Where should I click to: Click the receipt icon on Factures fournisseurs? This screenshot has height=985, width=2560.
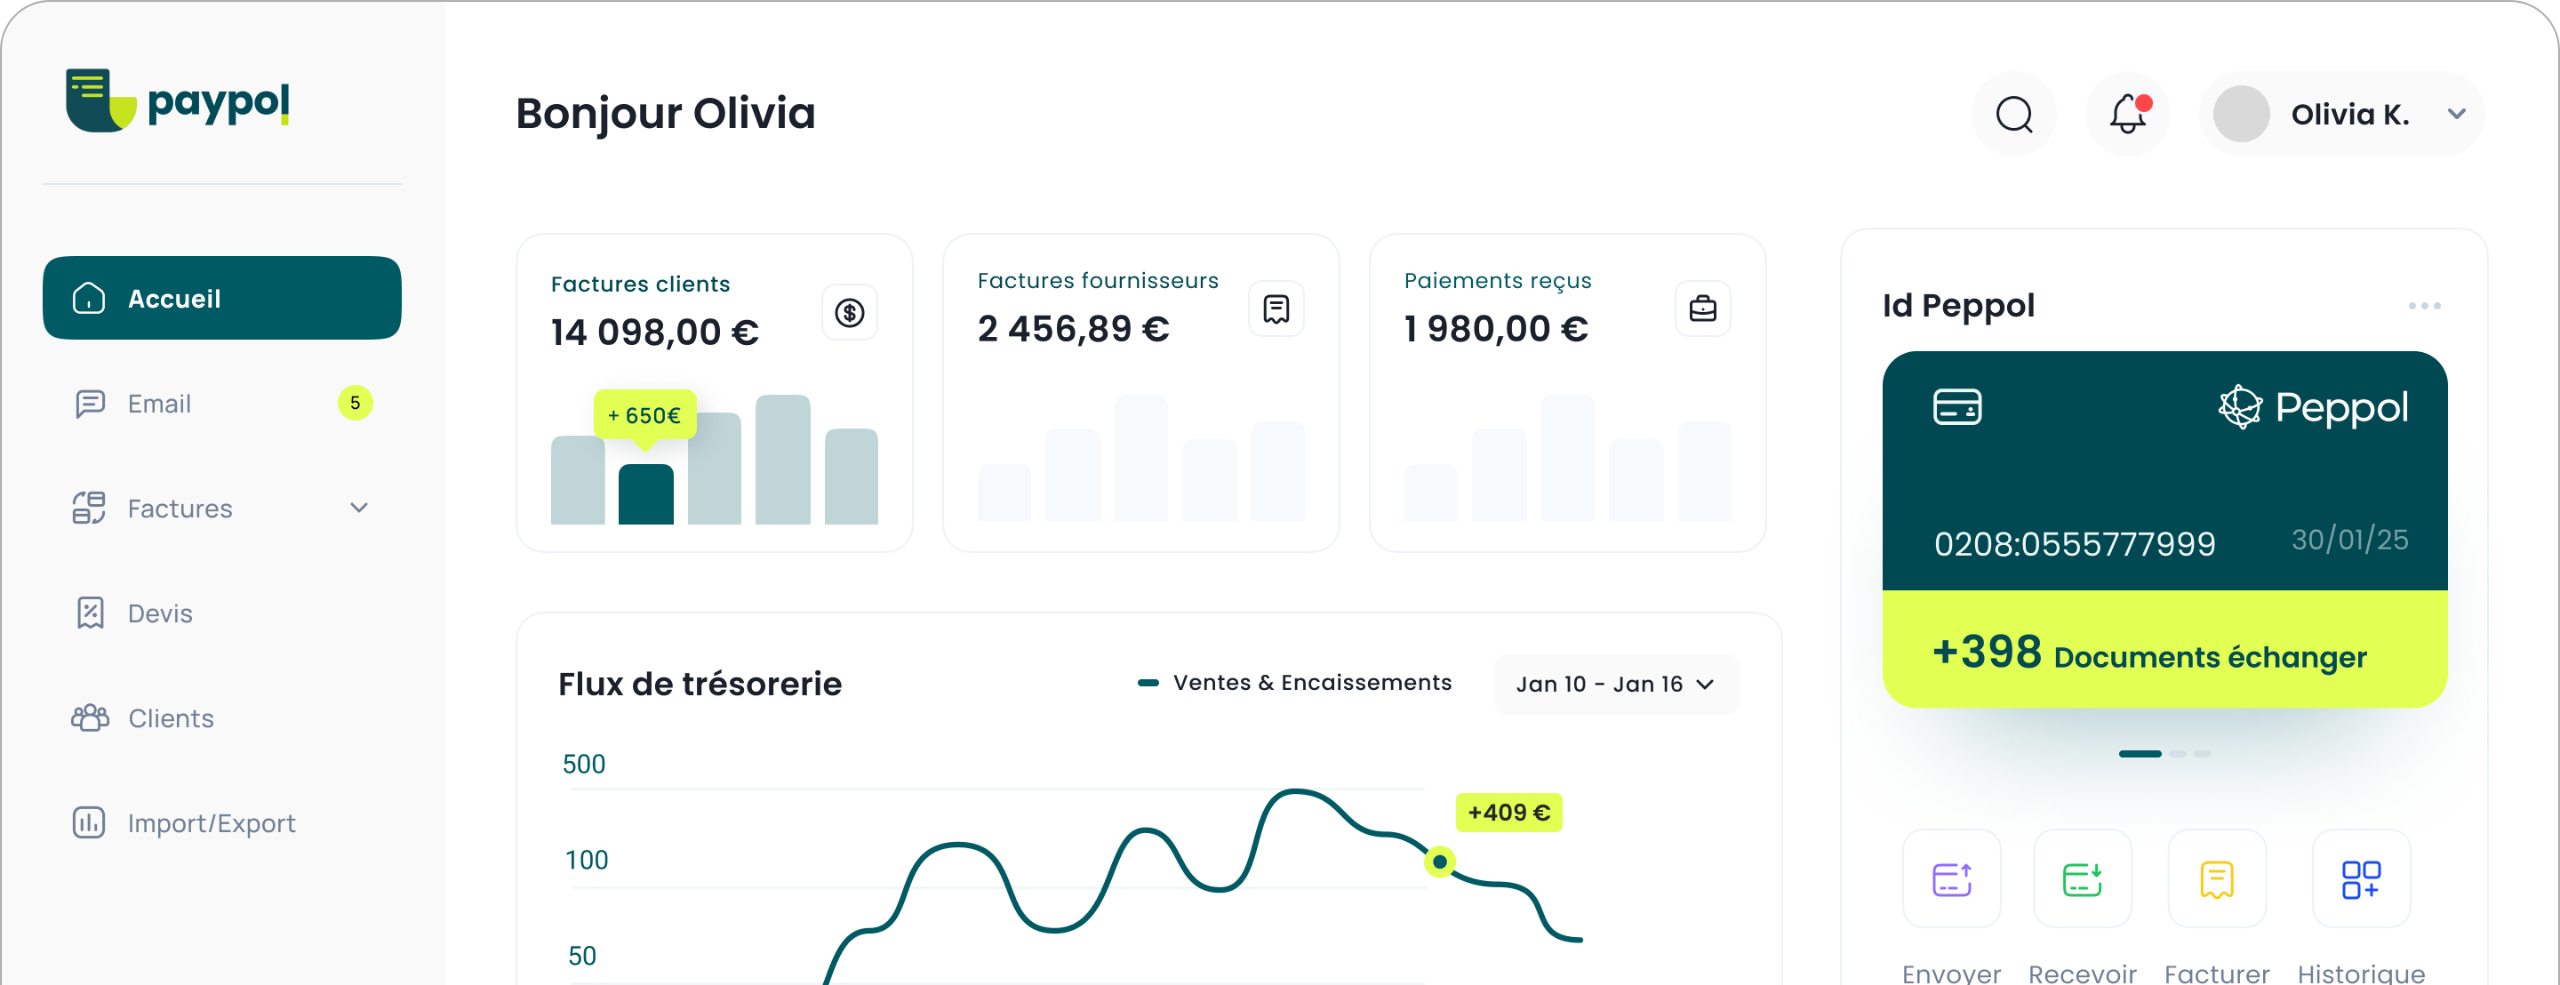1276,309
